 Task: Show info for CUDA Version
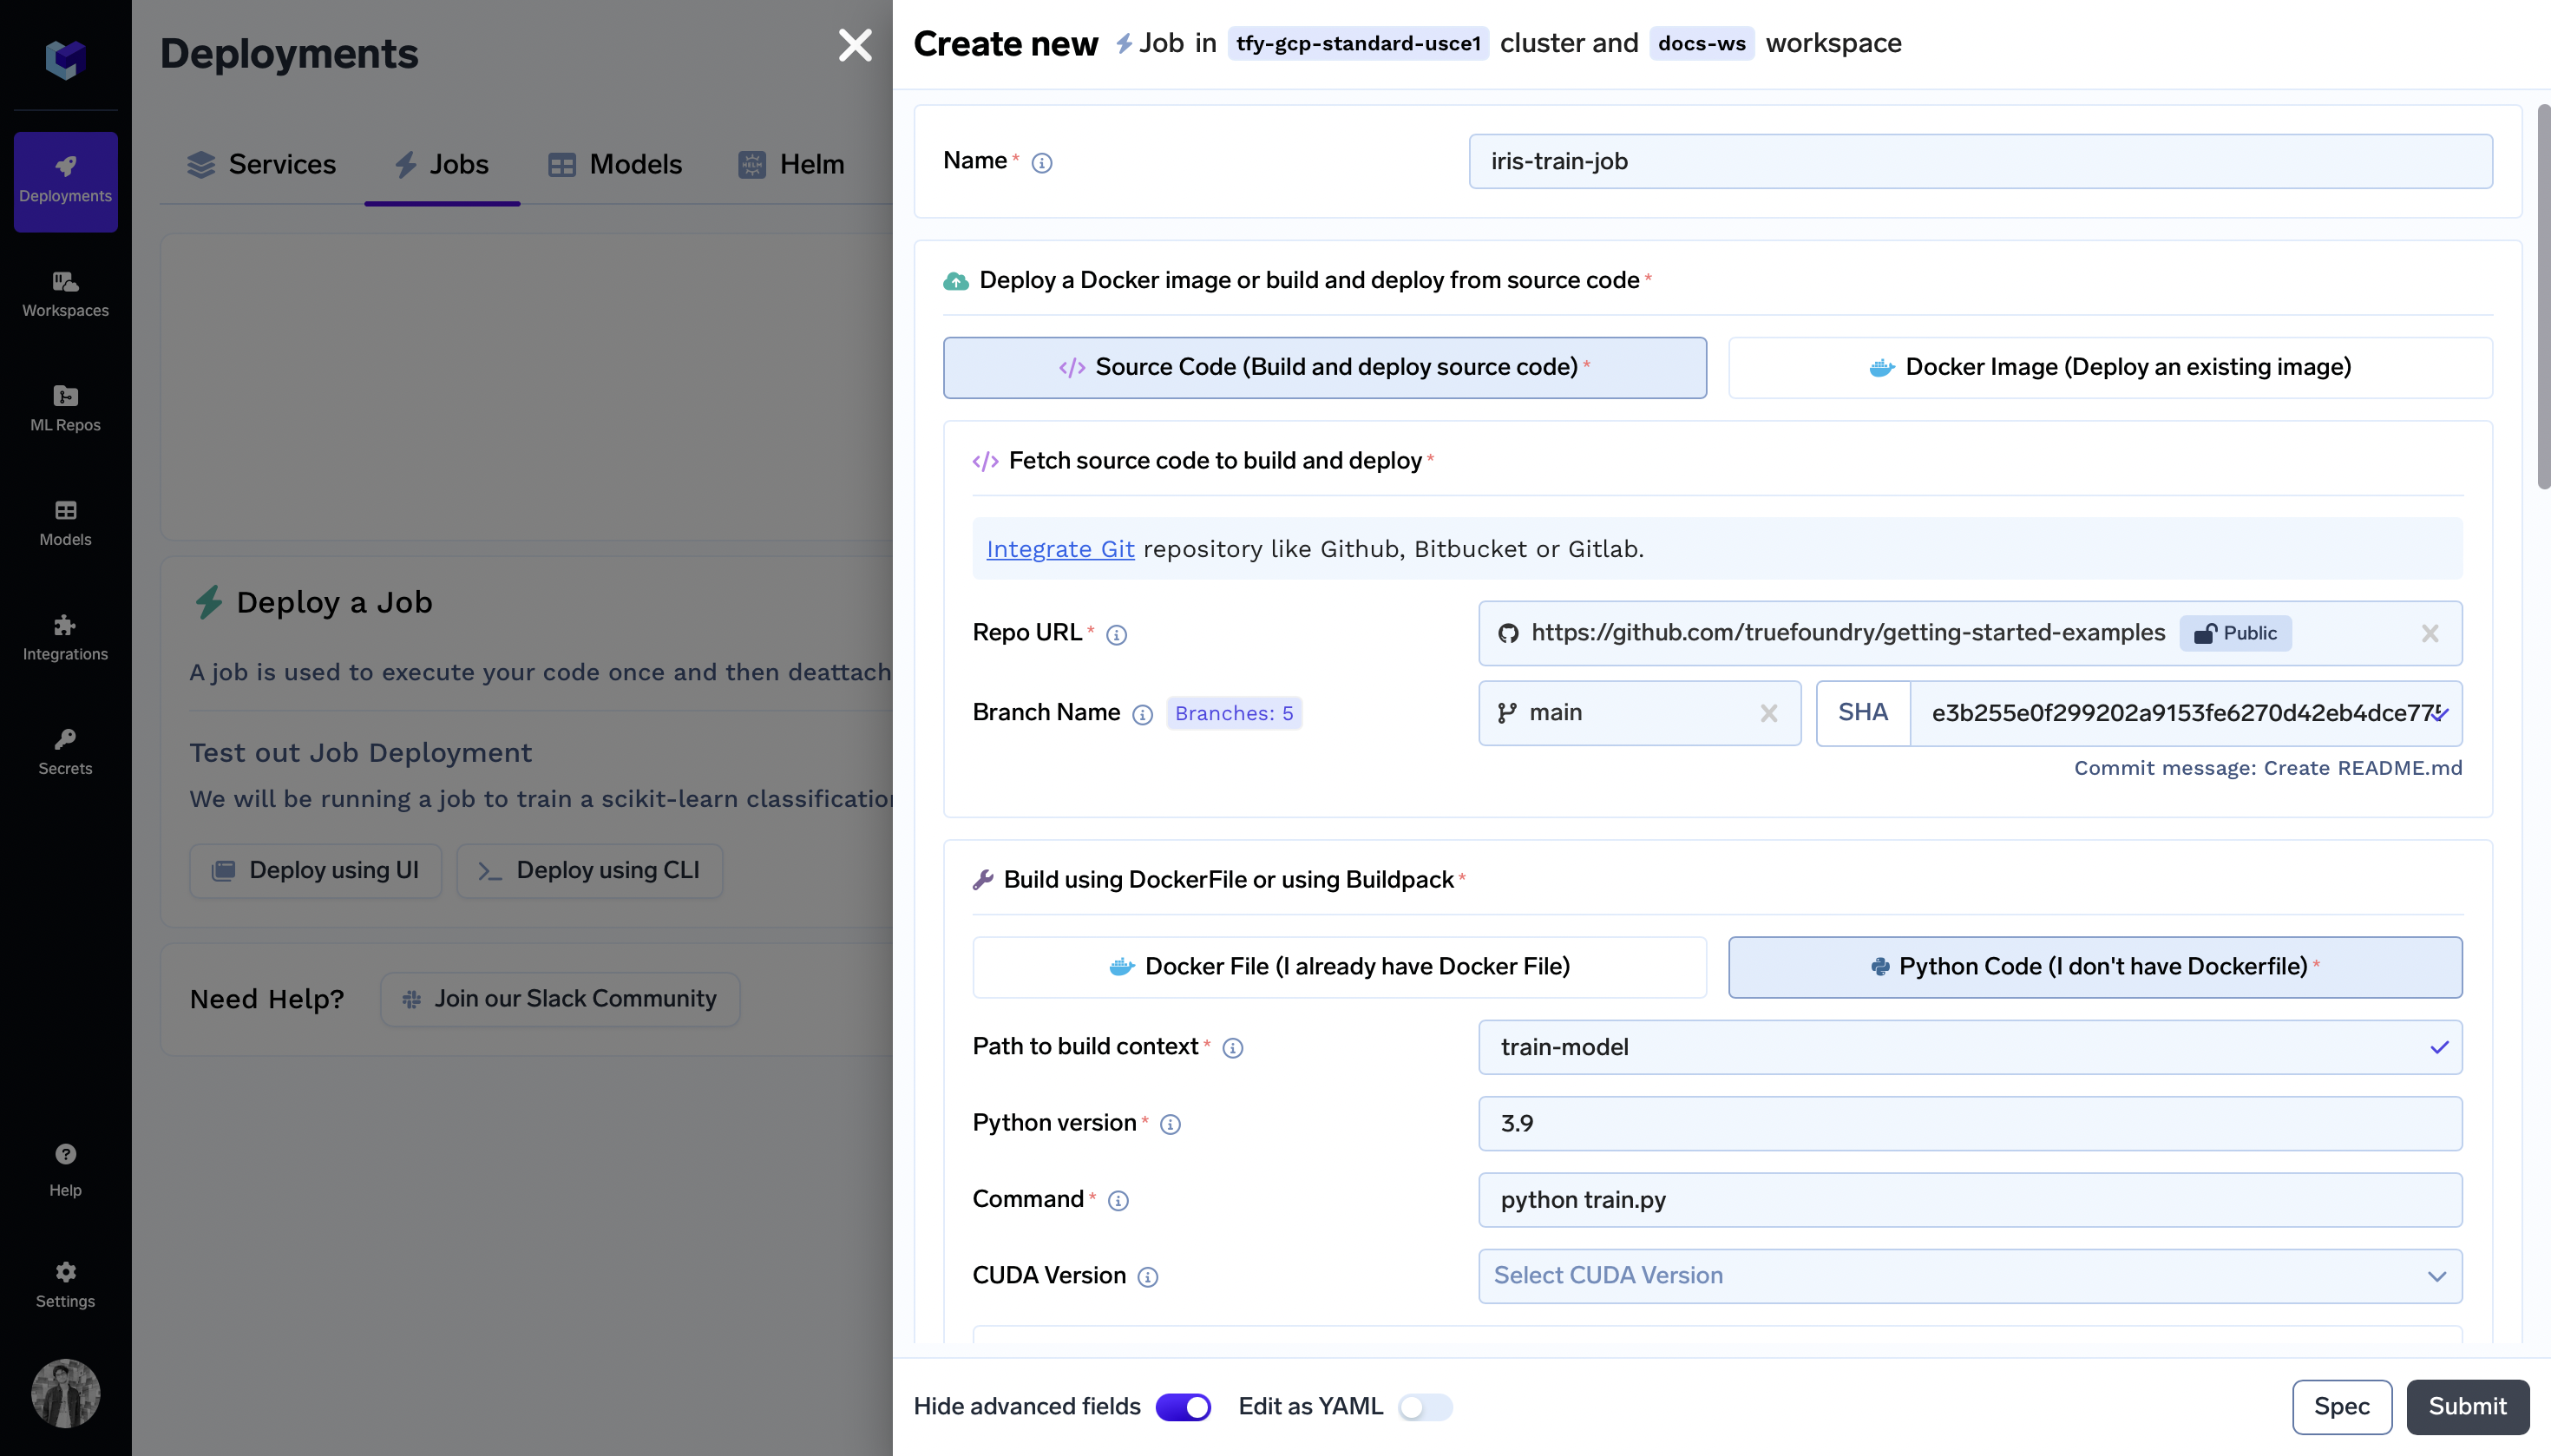(1147, 1277)
